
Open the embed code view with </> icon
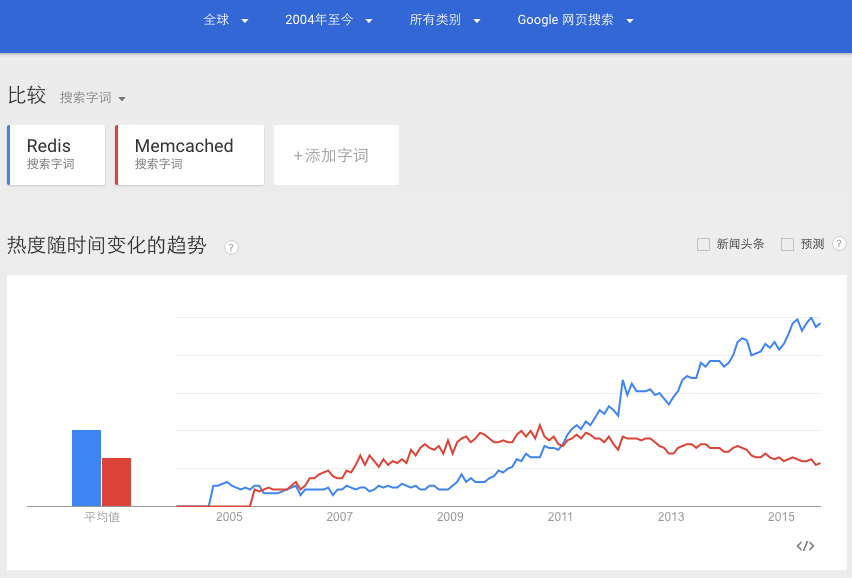click(x=806, y=546)
